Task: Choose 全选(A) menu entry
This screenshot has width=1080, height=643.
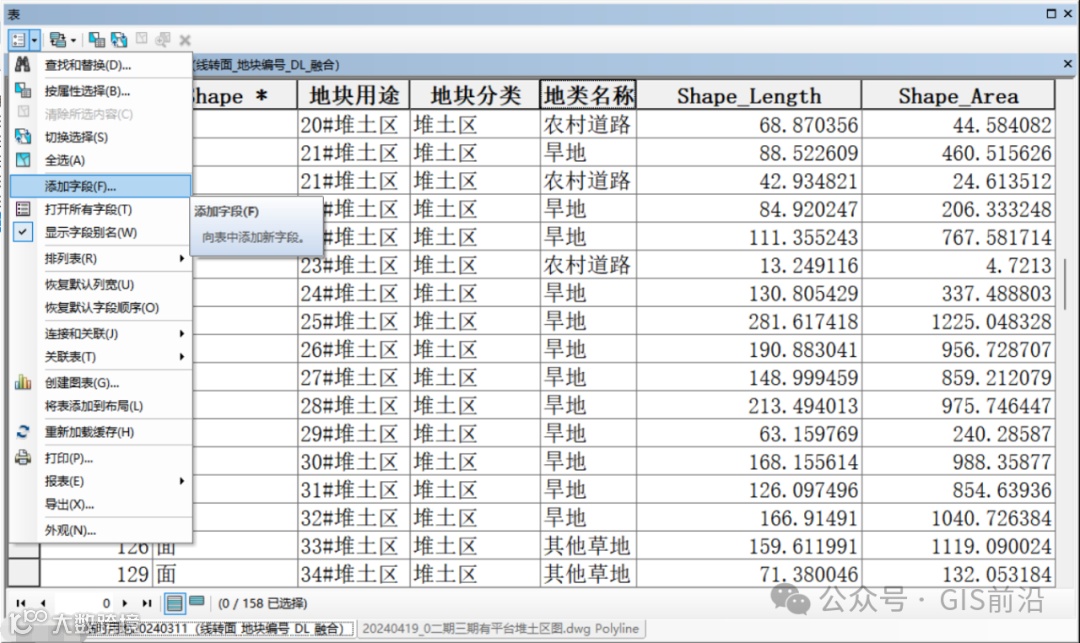Action: pos(101,160)
